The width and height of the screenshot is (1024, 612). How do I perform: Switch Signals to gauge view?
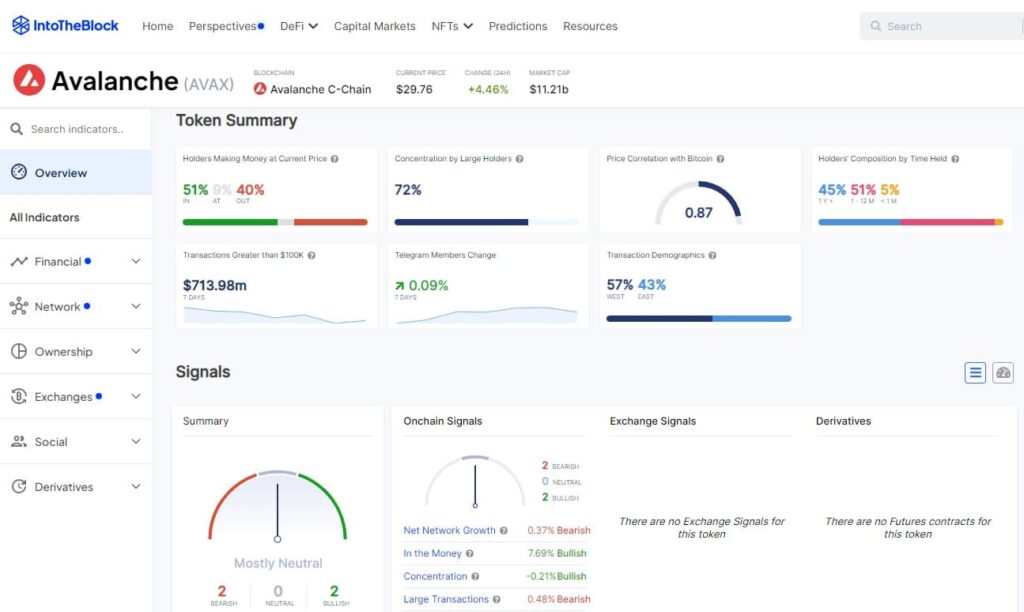point(1003,372)
